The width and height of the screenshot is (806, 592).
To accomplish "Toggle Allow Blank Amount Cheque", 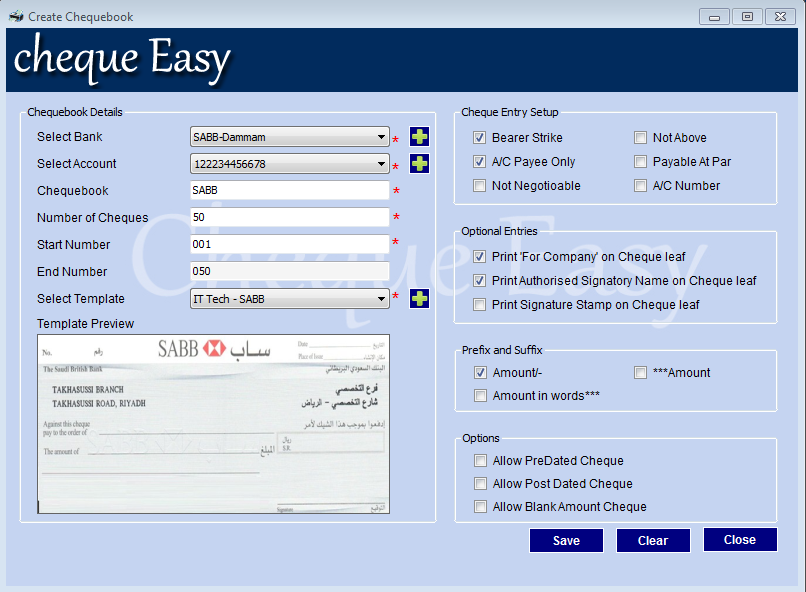I will click(x=480, y=506).
